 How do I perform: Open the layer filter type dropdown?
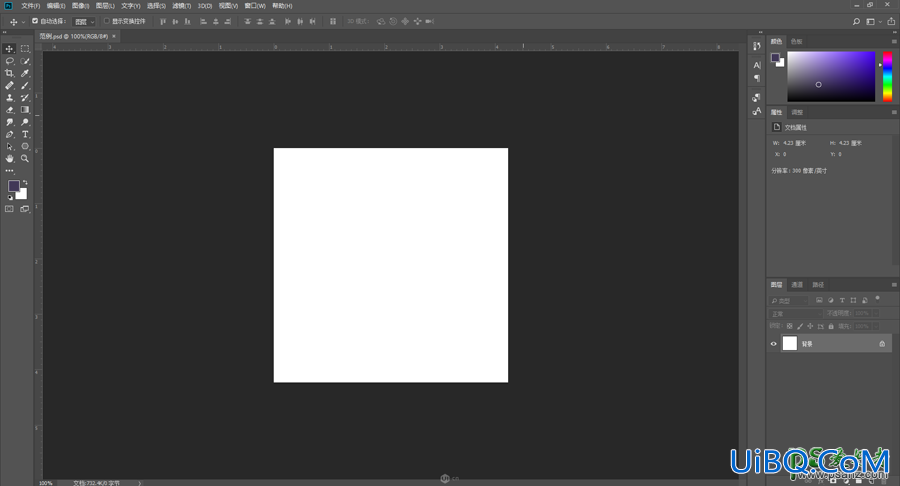coord(788,301)
